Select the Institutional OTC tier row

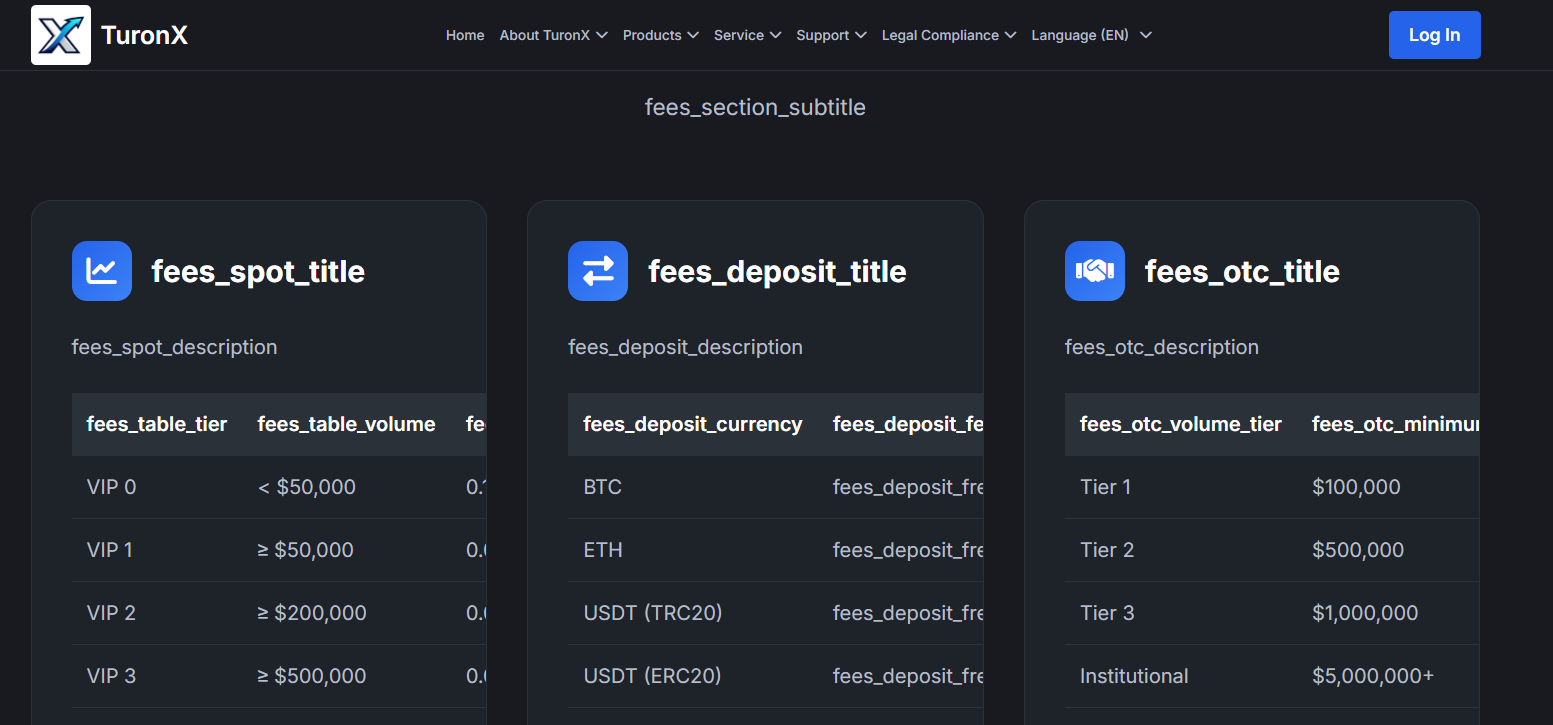point(1134,676)
